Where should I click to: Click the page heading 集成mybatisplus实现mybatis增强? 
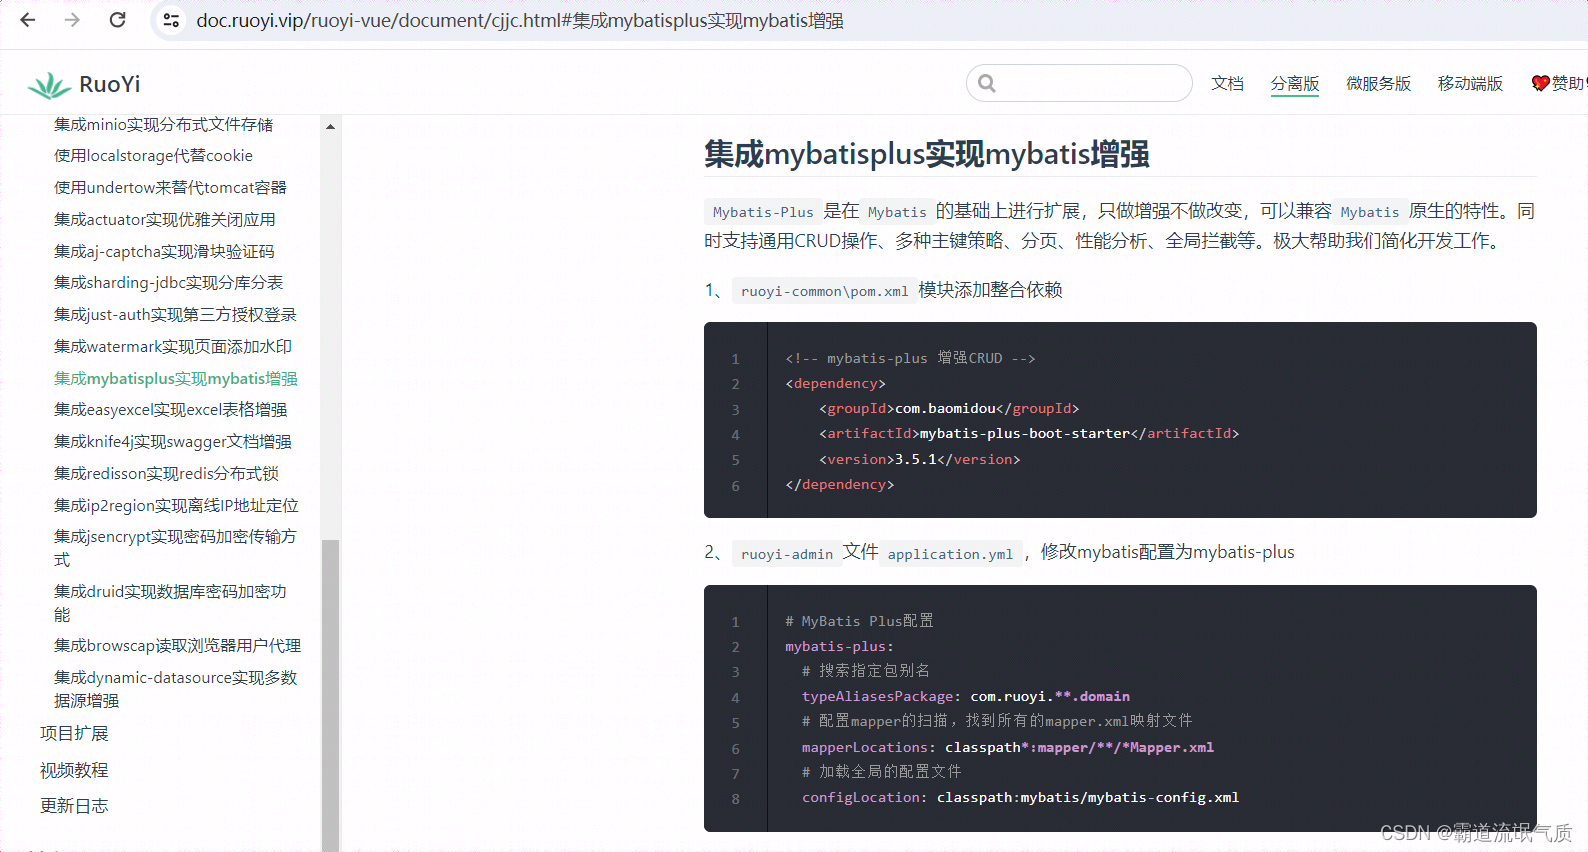pyautogui.click(x=926, y=154)
